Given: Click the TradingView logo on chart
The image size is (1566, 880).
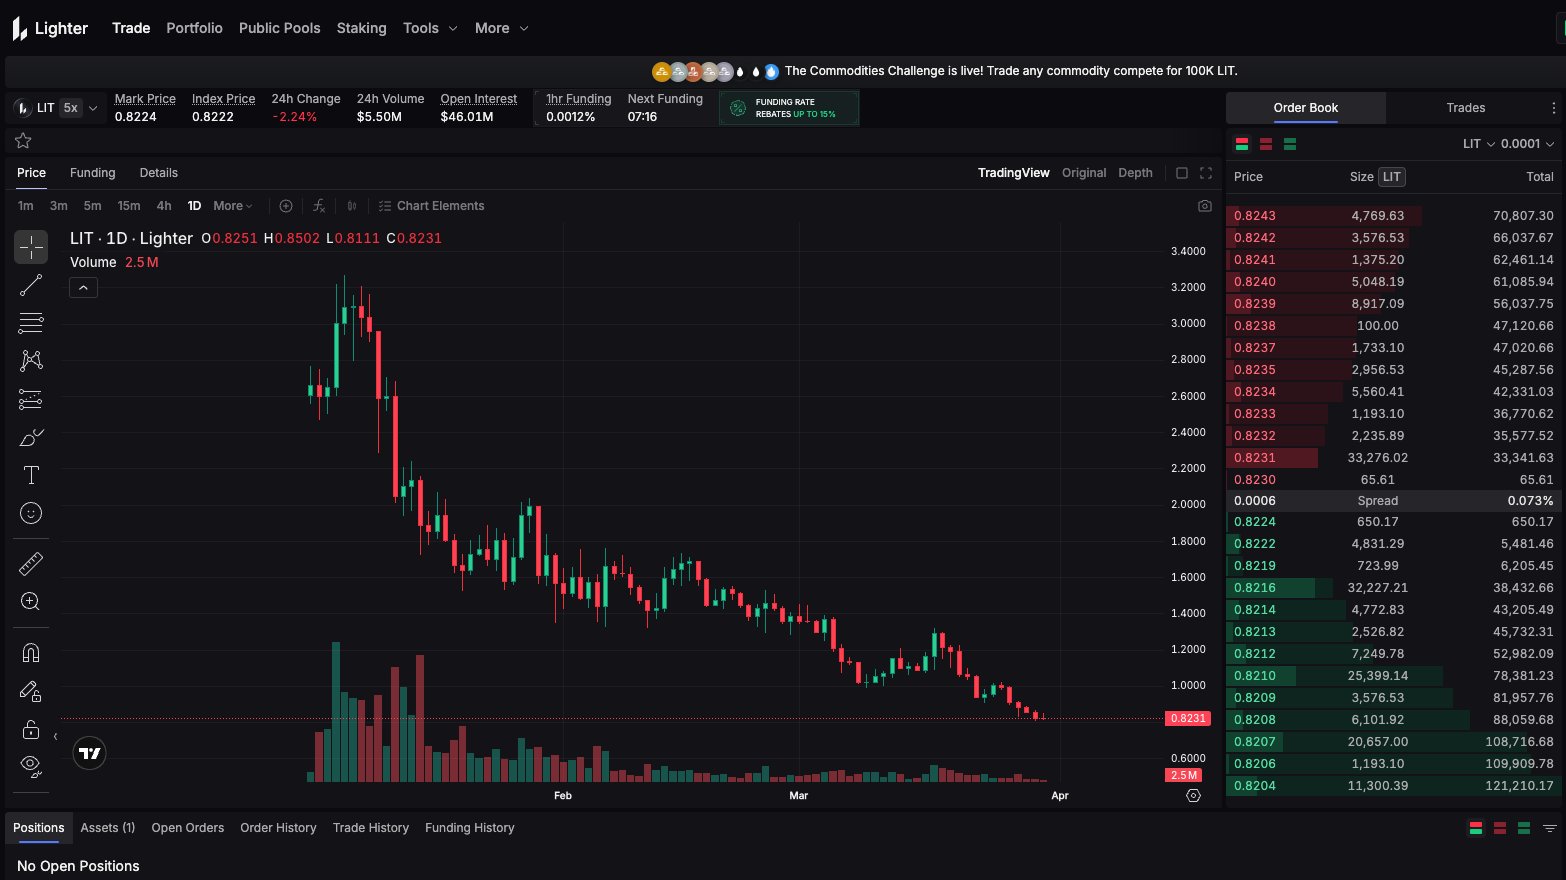Looking at the screenshot, I should pyautogui.click(x=90, y=754).
